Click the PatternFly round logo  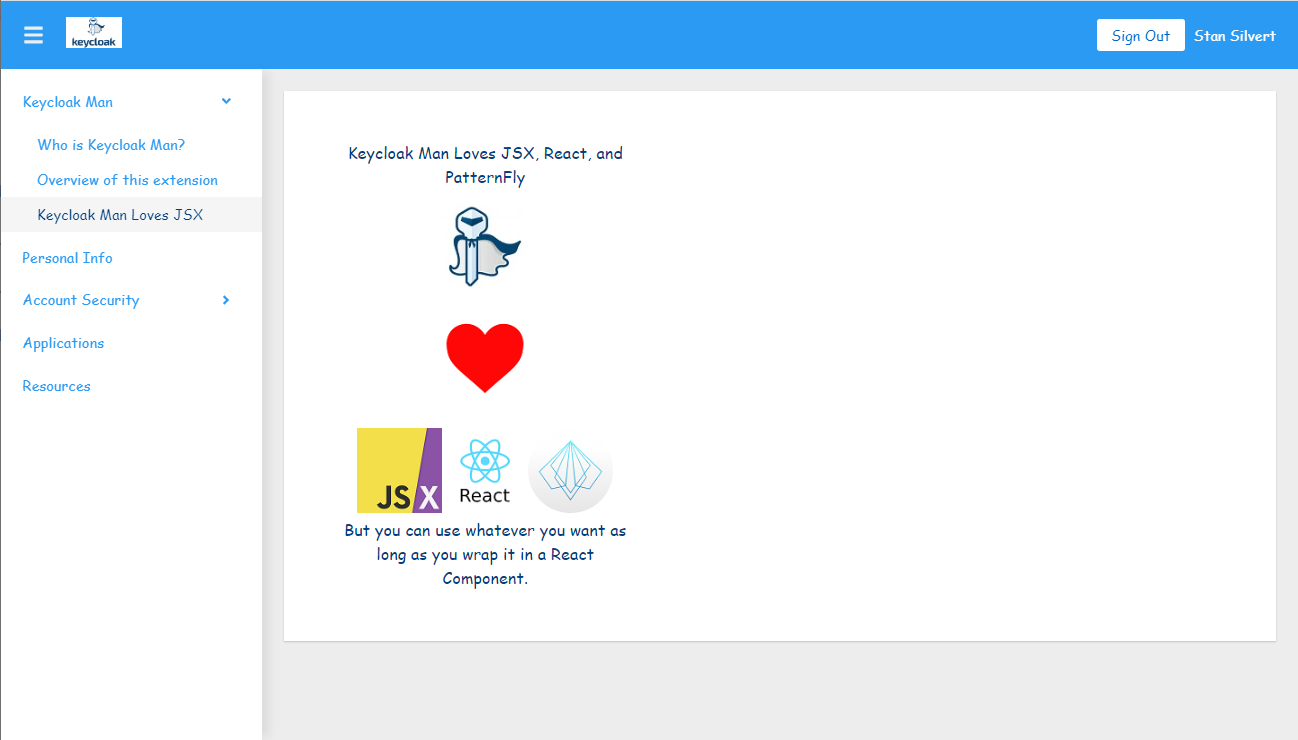pyautogui.click(x=570, y=471)
